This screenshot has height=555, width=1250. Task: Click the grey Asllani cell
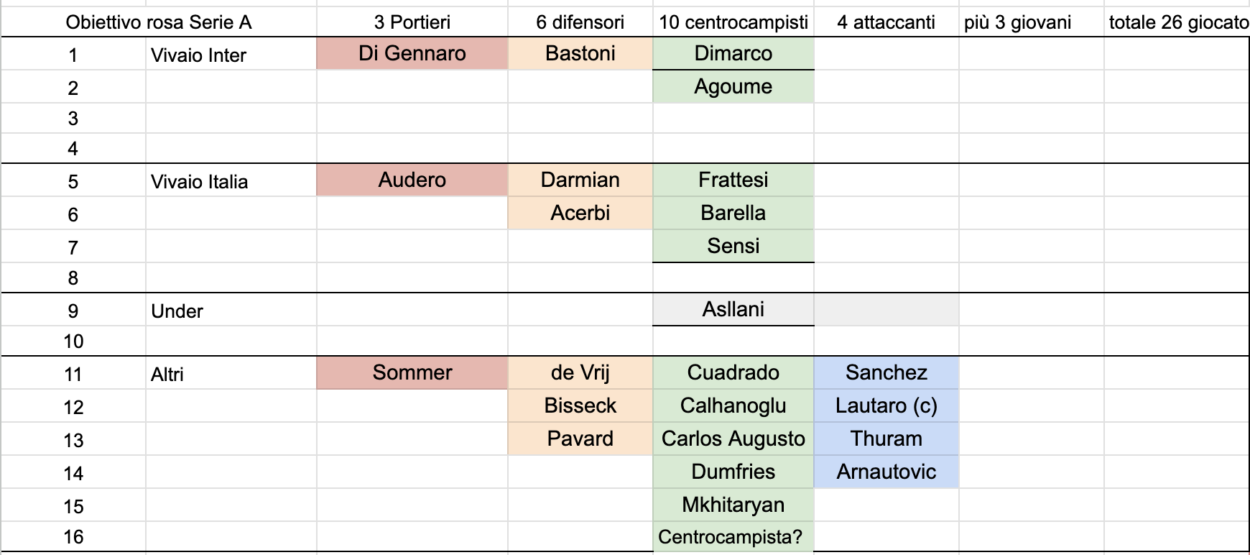point(733,310)
